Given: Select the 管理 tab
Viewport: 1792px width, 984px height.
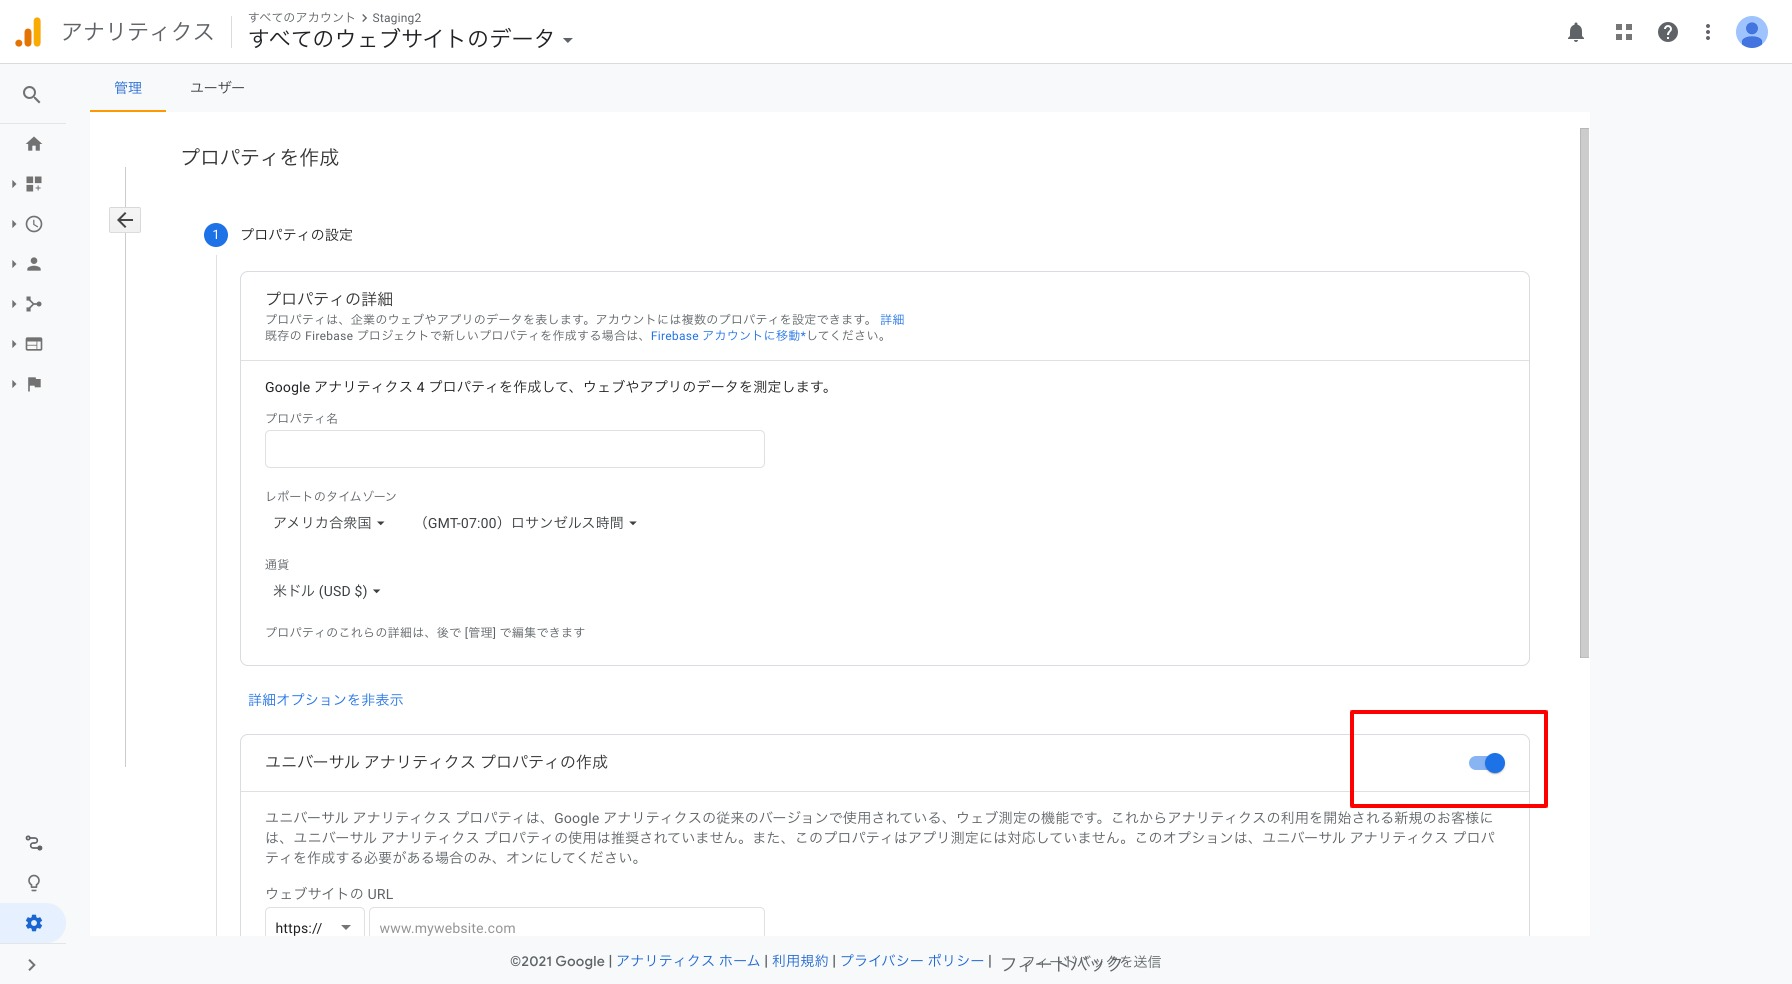Looking at the screenshot, I should (128, 88).
